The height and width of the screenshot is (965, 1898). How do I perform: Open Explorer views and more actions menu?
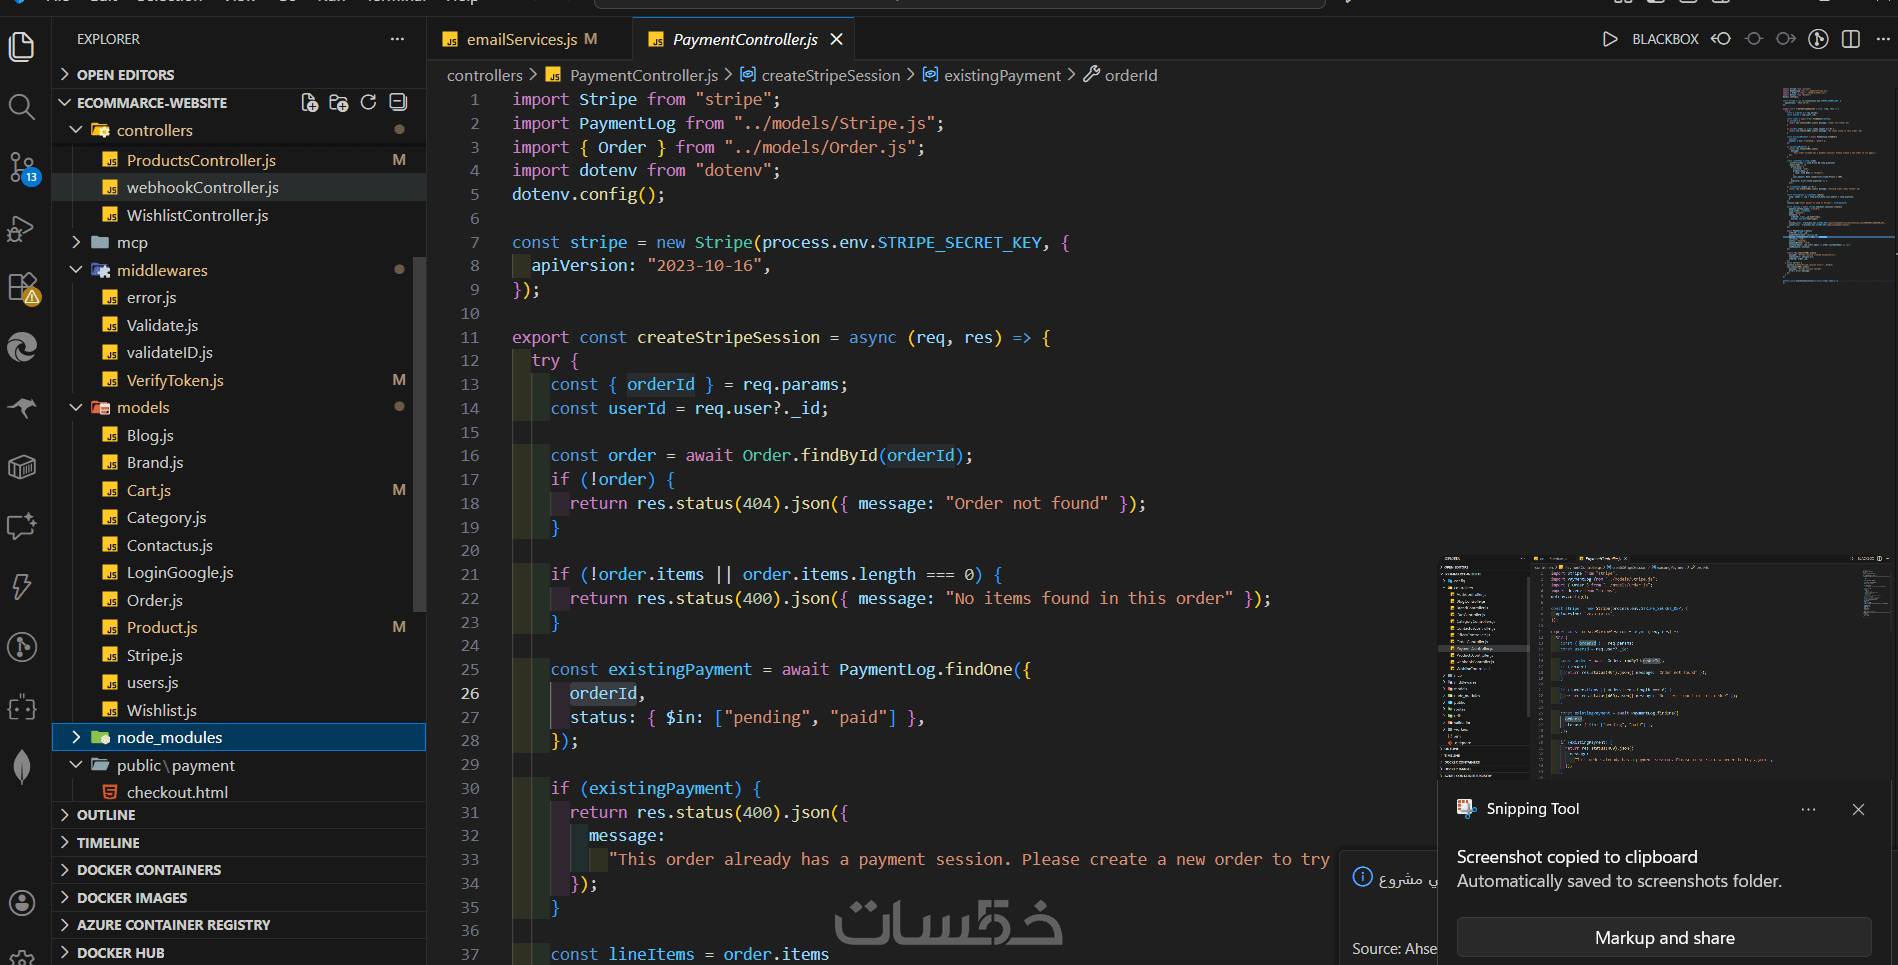click(397, 39)
